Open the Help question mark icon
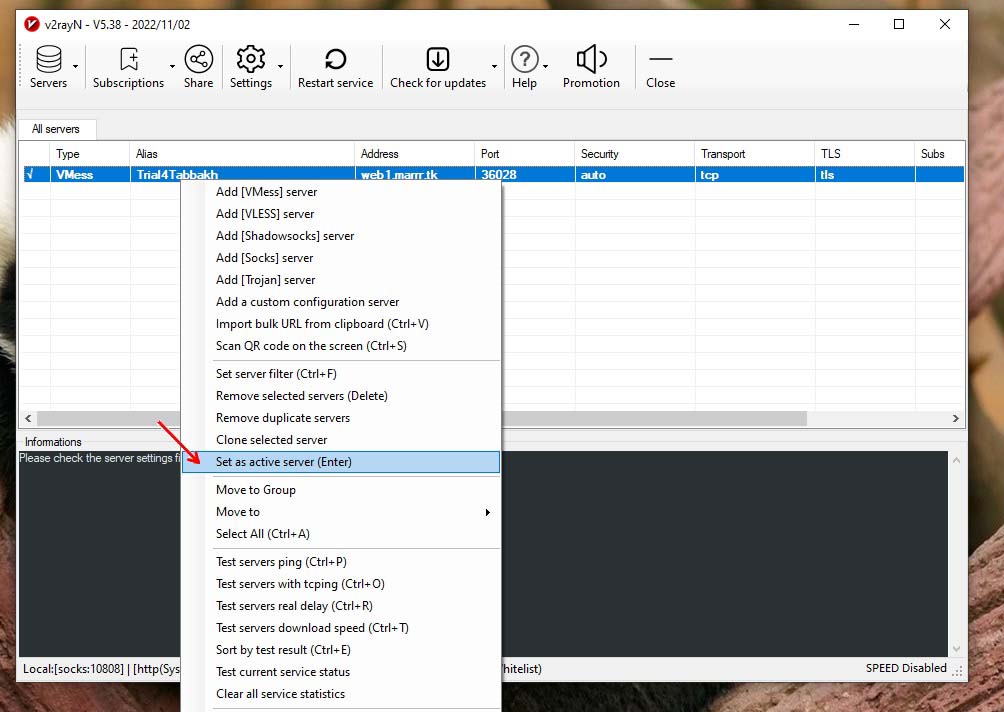Image resolution: width=1004 pixels, height=712 pixels. coord(524,60)
